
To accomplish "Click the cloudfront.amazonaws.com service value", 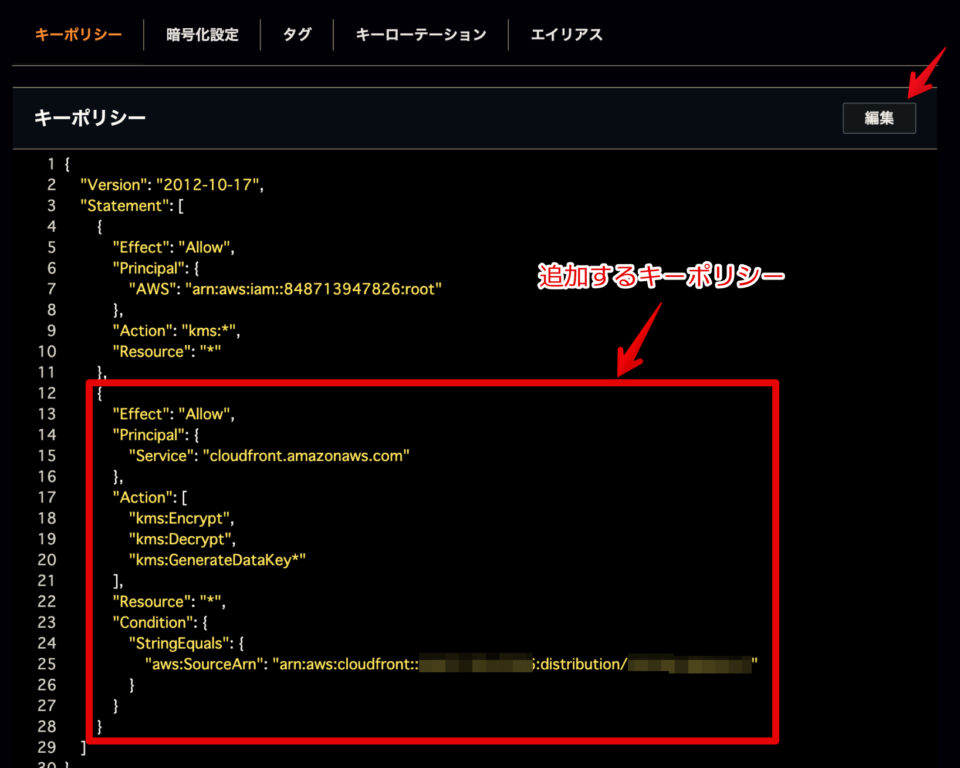I will pos(306,455).
